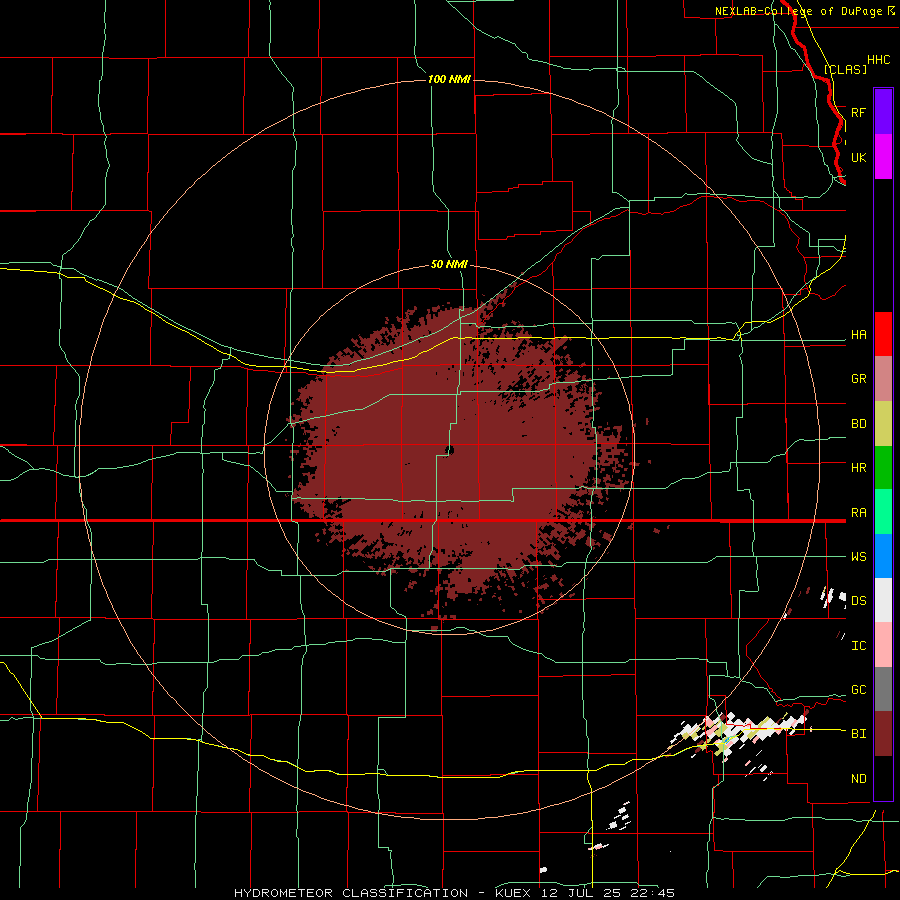Viewport: 900px width, 900px height.
Task: Click the "100 NMI" range ring label
Action: tap(449, 79)
